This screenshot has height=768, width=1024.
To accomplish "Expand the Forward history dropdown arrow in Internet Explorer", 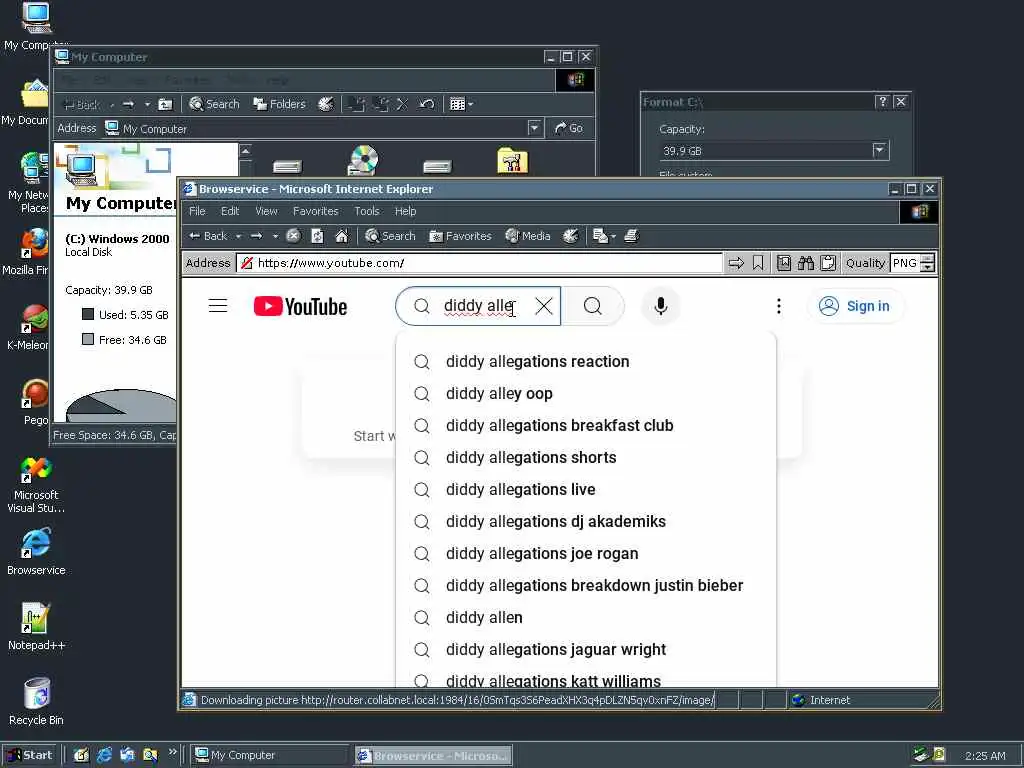I will click(276, 236).
